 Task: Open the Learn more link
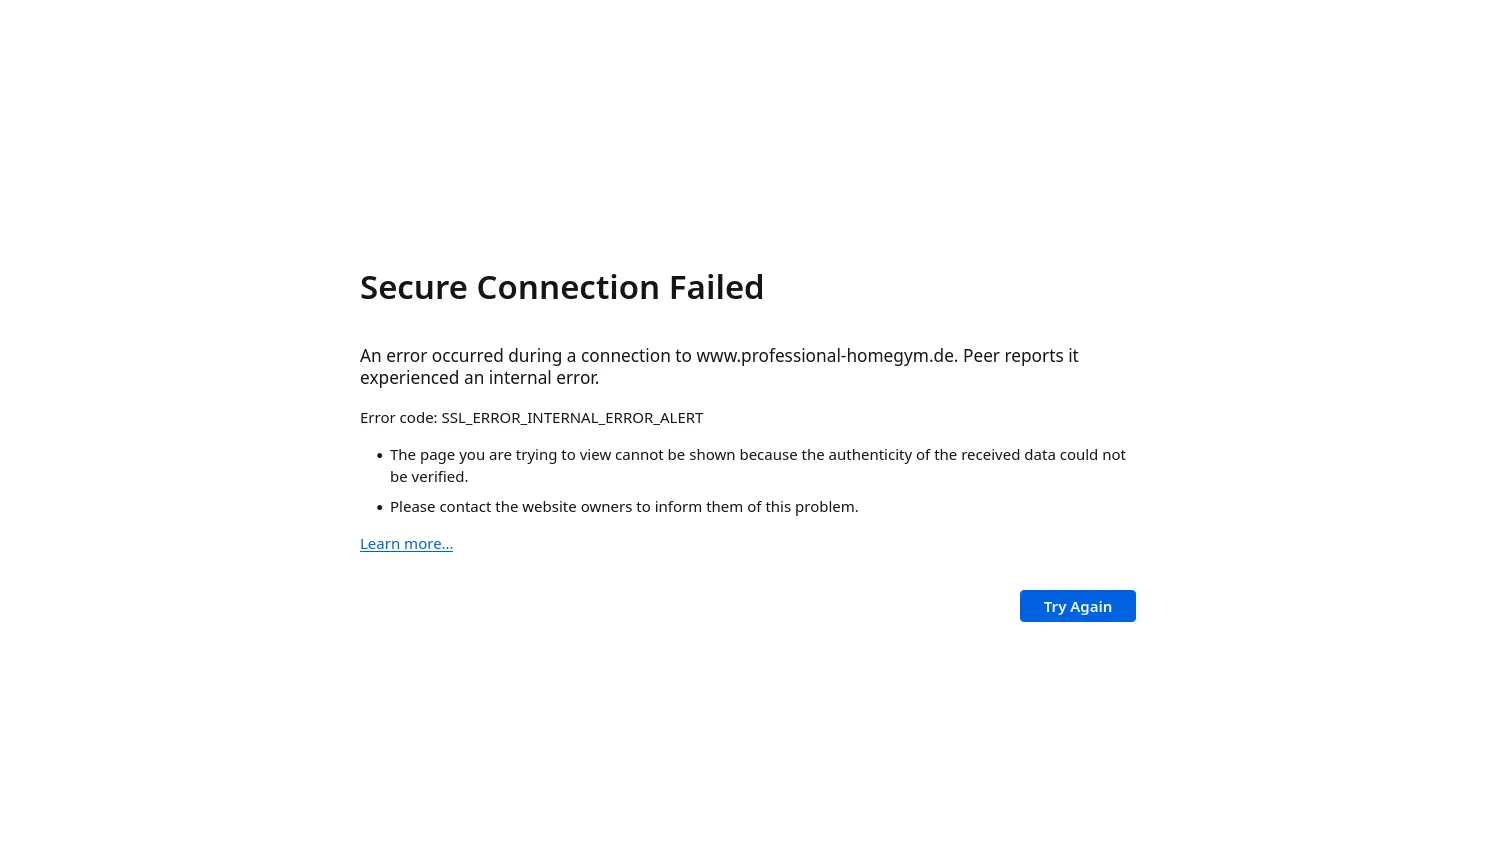click(x=406, y=544)
